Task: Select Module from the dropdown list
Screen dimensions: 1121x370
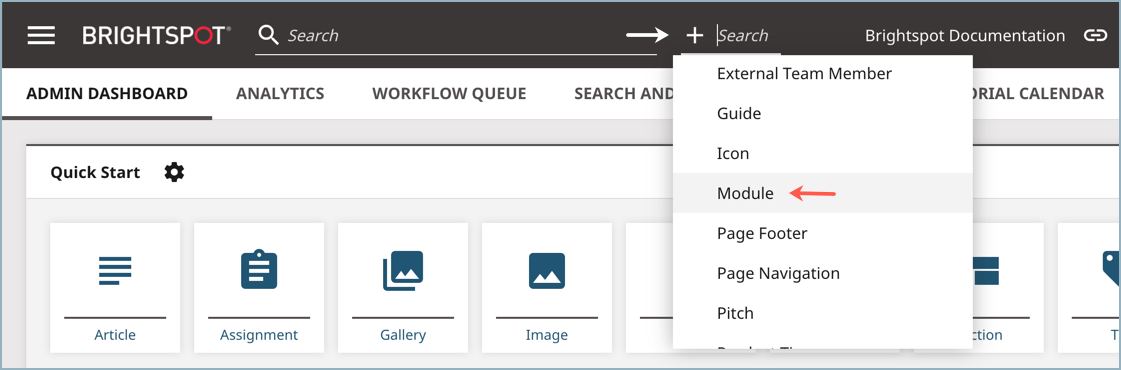Action: tap(823, 193)
